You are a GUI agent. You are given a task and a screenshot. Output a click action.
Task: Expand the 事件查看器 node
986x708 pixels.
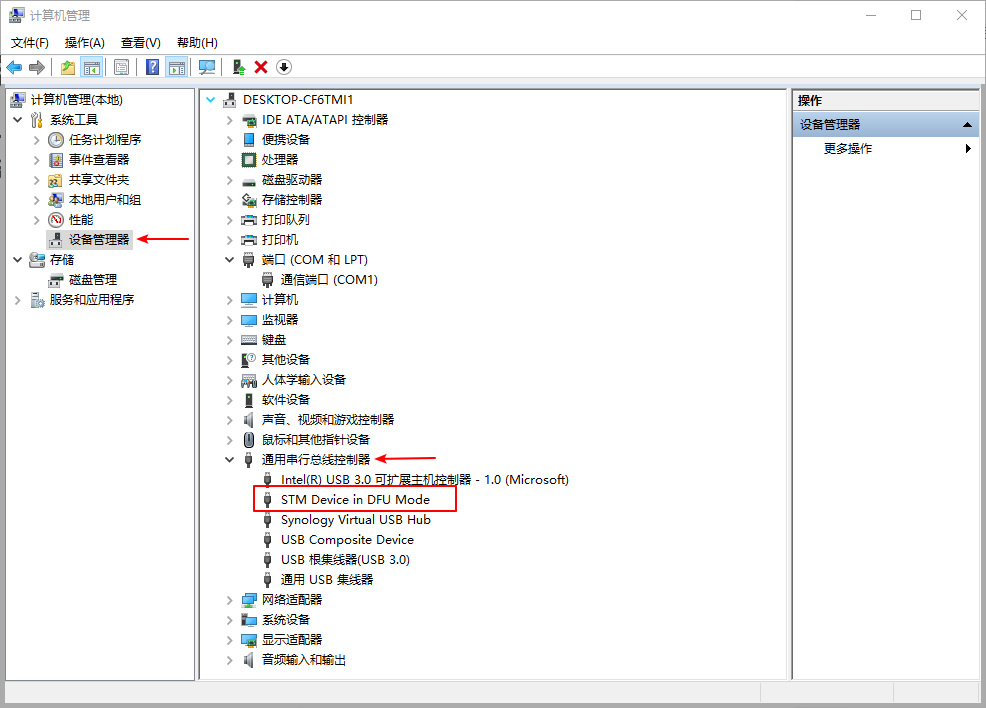coord(36,160)
